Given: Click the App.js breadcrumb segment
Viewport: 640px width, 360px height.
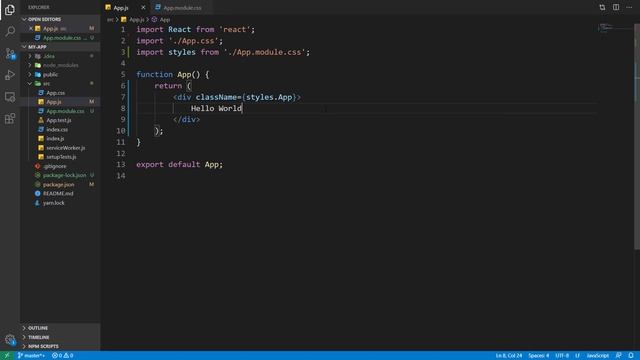Looking at the screenshot, I should coord(133,20).
